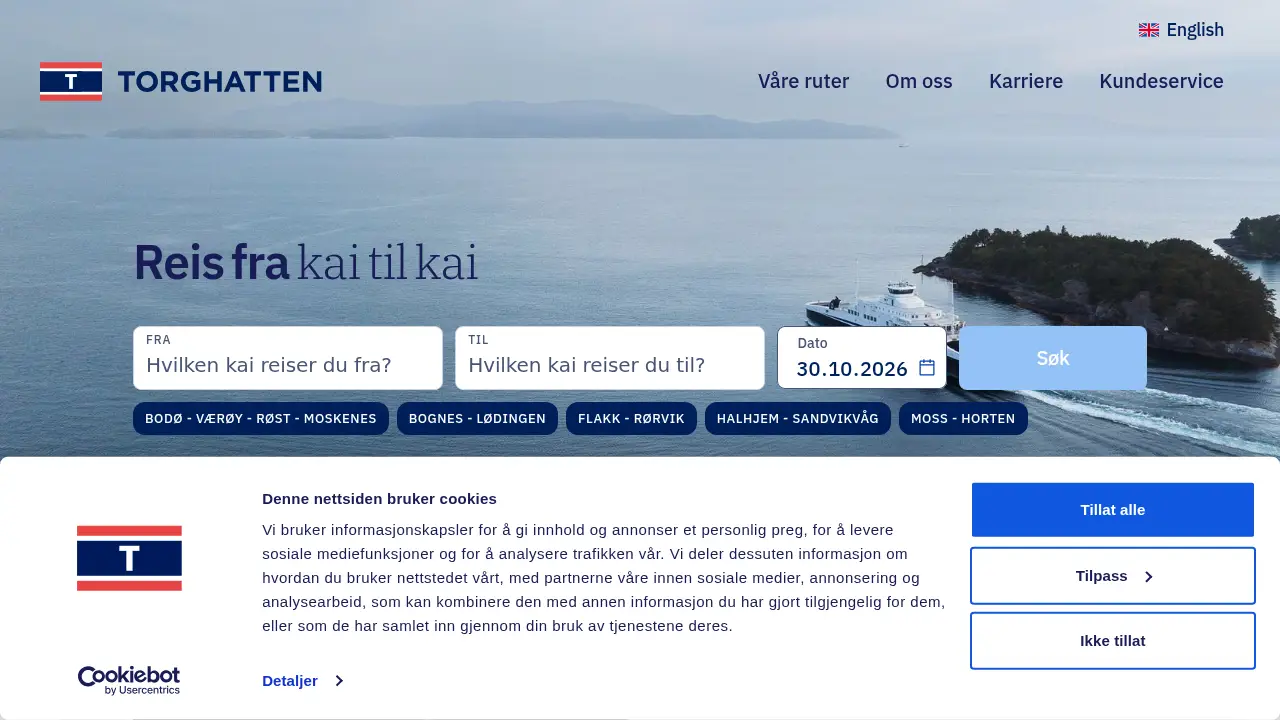This screenshot has width=1280, height=720.
Task: Click the Torghatten flag logo in header
Action: 71,81
